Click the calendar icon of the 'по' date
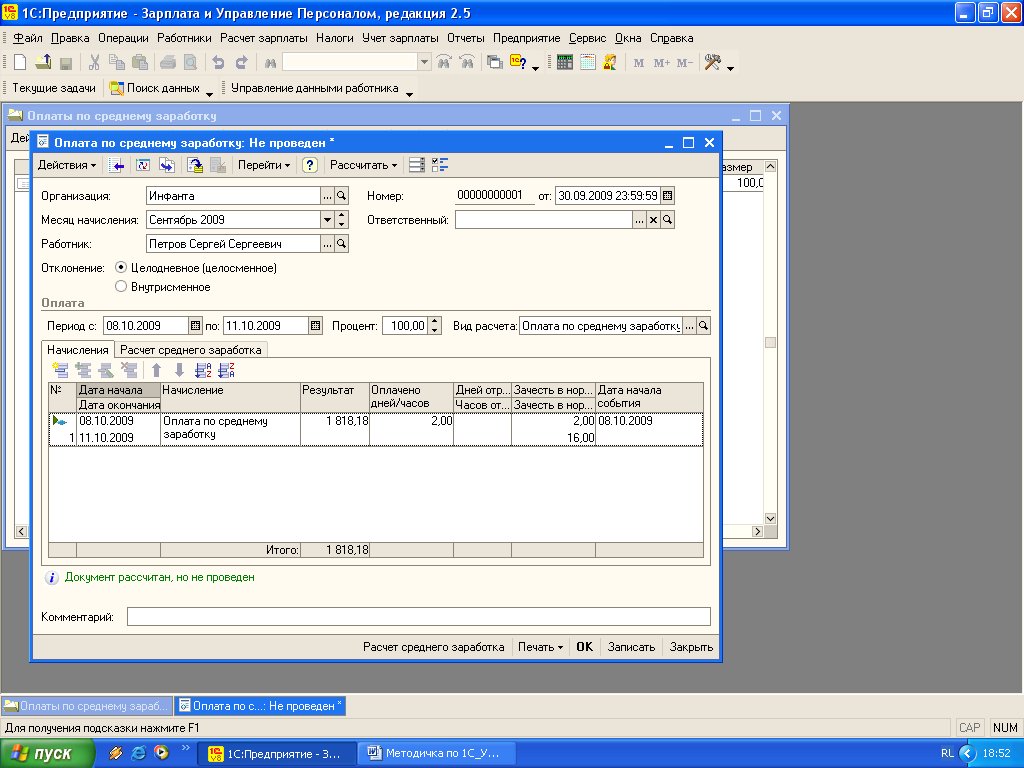The height and width of the screenshot is (768, 1024). tap(315, 326)
